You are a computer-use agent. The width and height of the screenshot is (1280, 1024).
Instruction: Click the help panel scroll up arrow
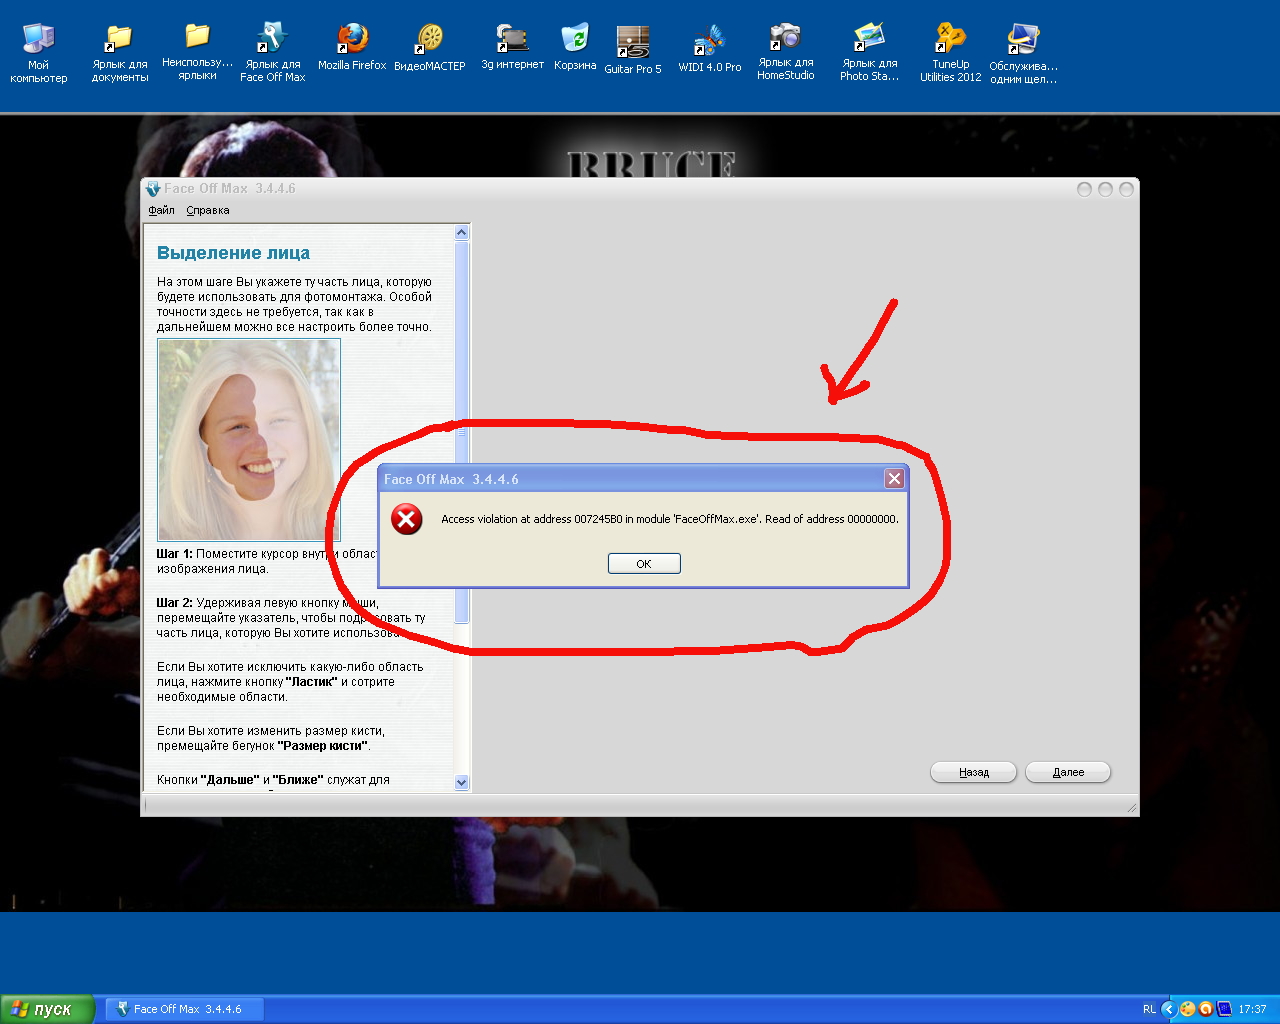462,232
